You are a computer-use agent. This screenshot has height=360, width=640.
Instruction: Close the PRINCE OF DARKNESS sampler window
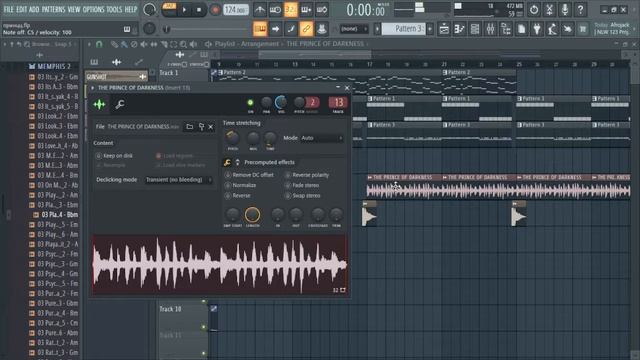pyautogui.click(x=347, y=88)
